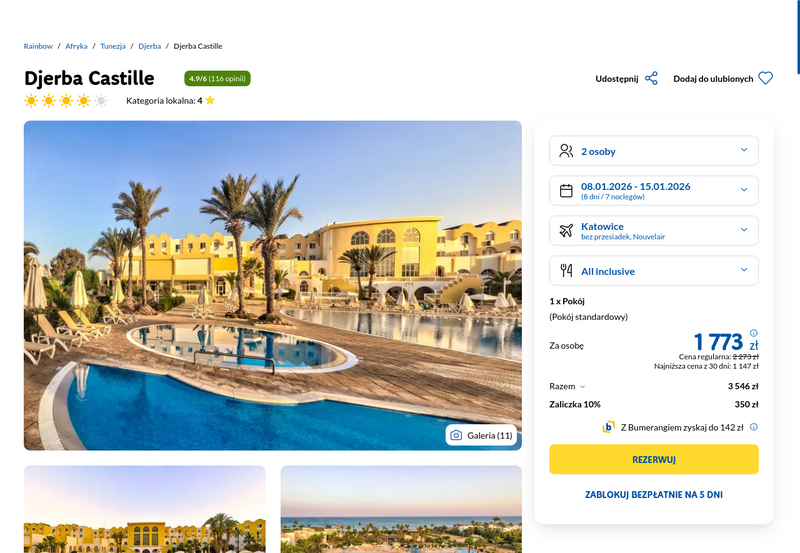Viewport: 800px width, 553px height.
Task: Click the camera icon in Galeria button
Action: pyautogui.click(x=456, y=435)
